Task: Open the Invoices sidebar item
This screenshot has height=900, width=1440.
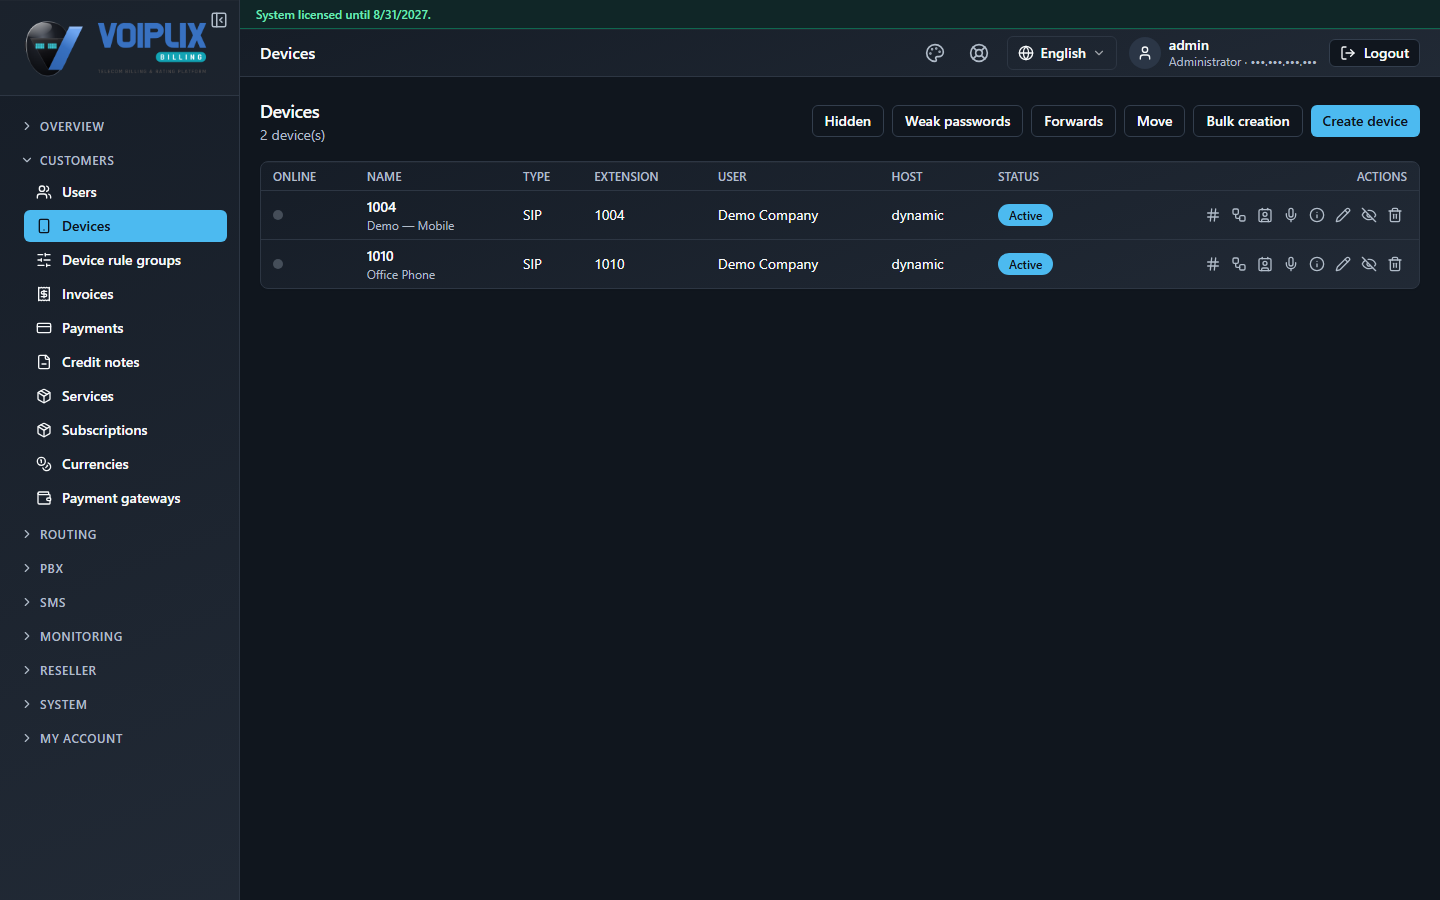Action: click(x=125, y=294)
